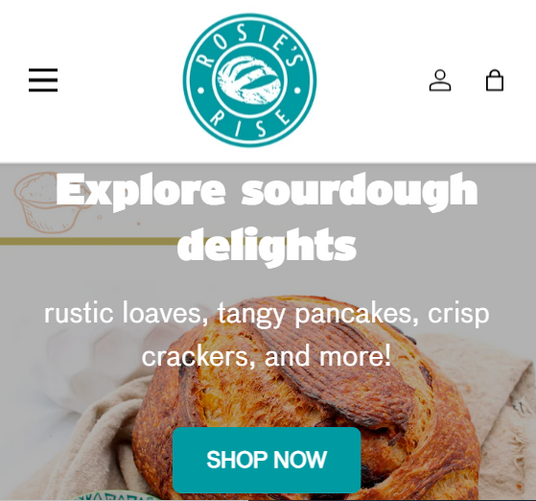View the shopping bag cart
The height and width of the screenshot is (501, 536).
[x=495, y=80]
